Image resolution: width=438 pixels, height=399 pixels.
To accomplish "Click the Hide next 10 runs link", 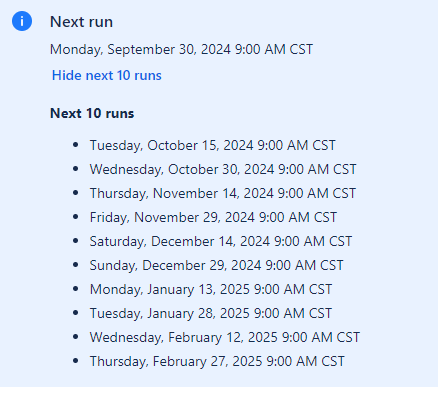I will click(107, 75).
